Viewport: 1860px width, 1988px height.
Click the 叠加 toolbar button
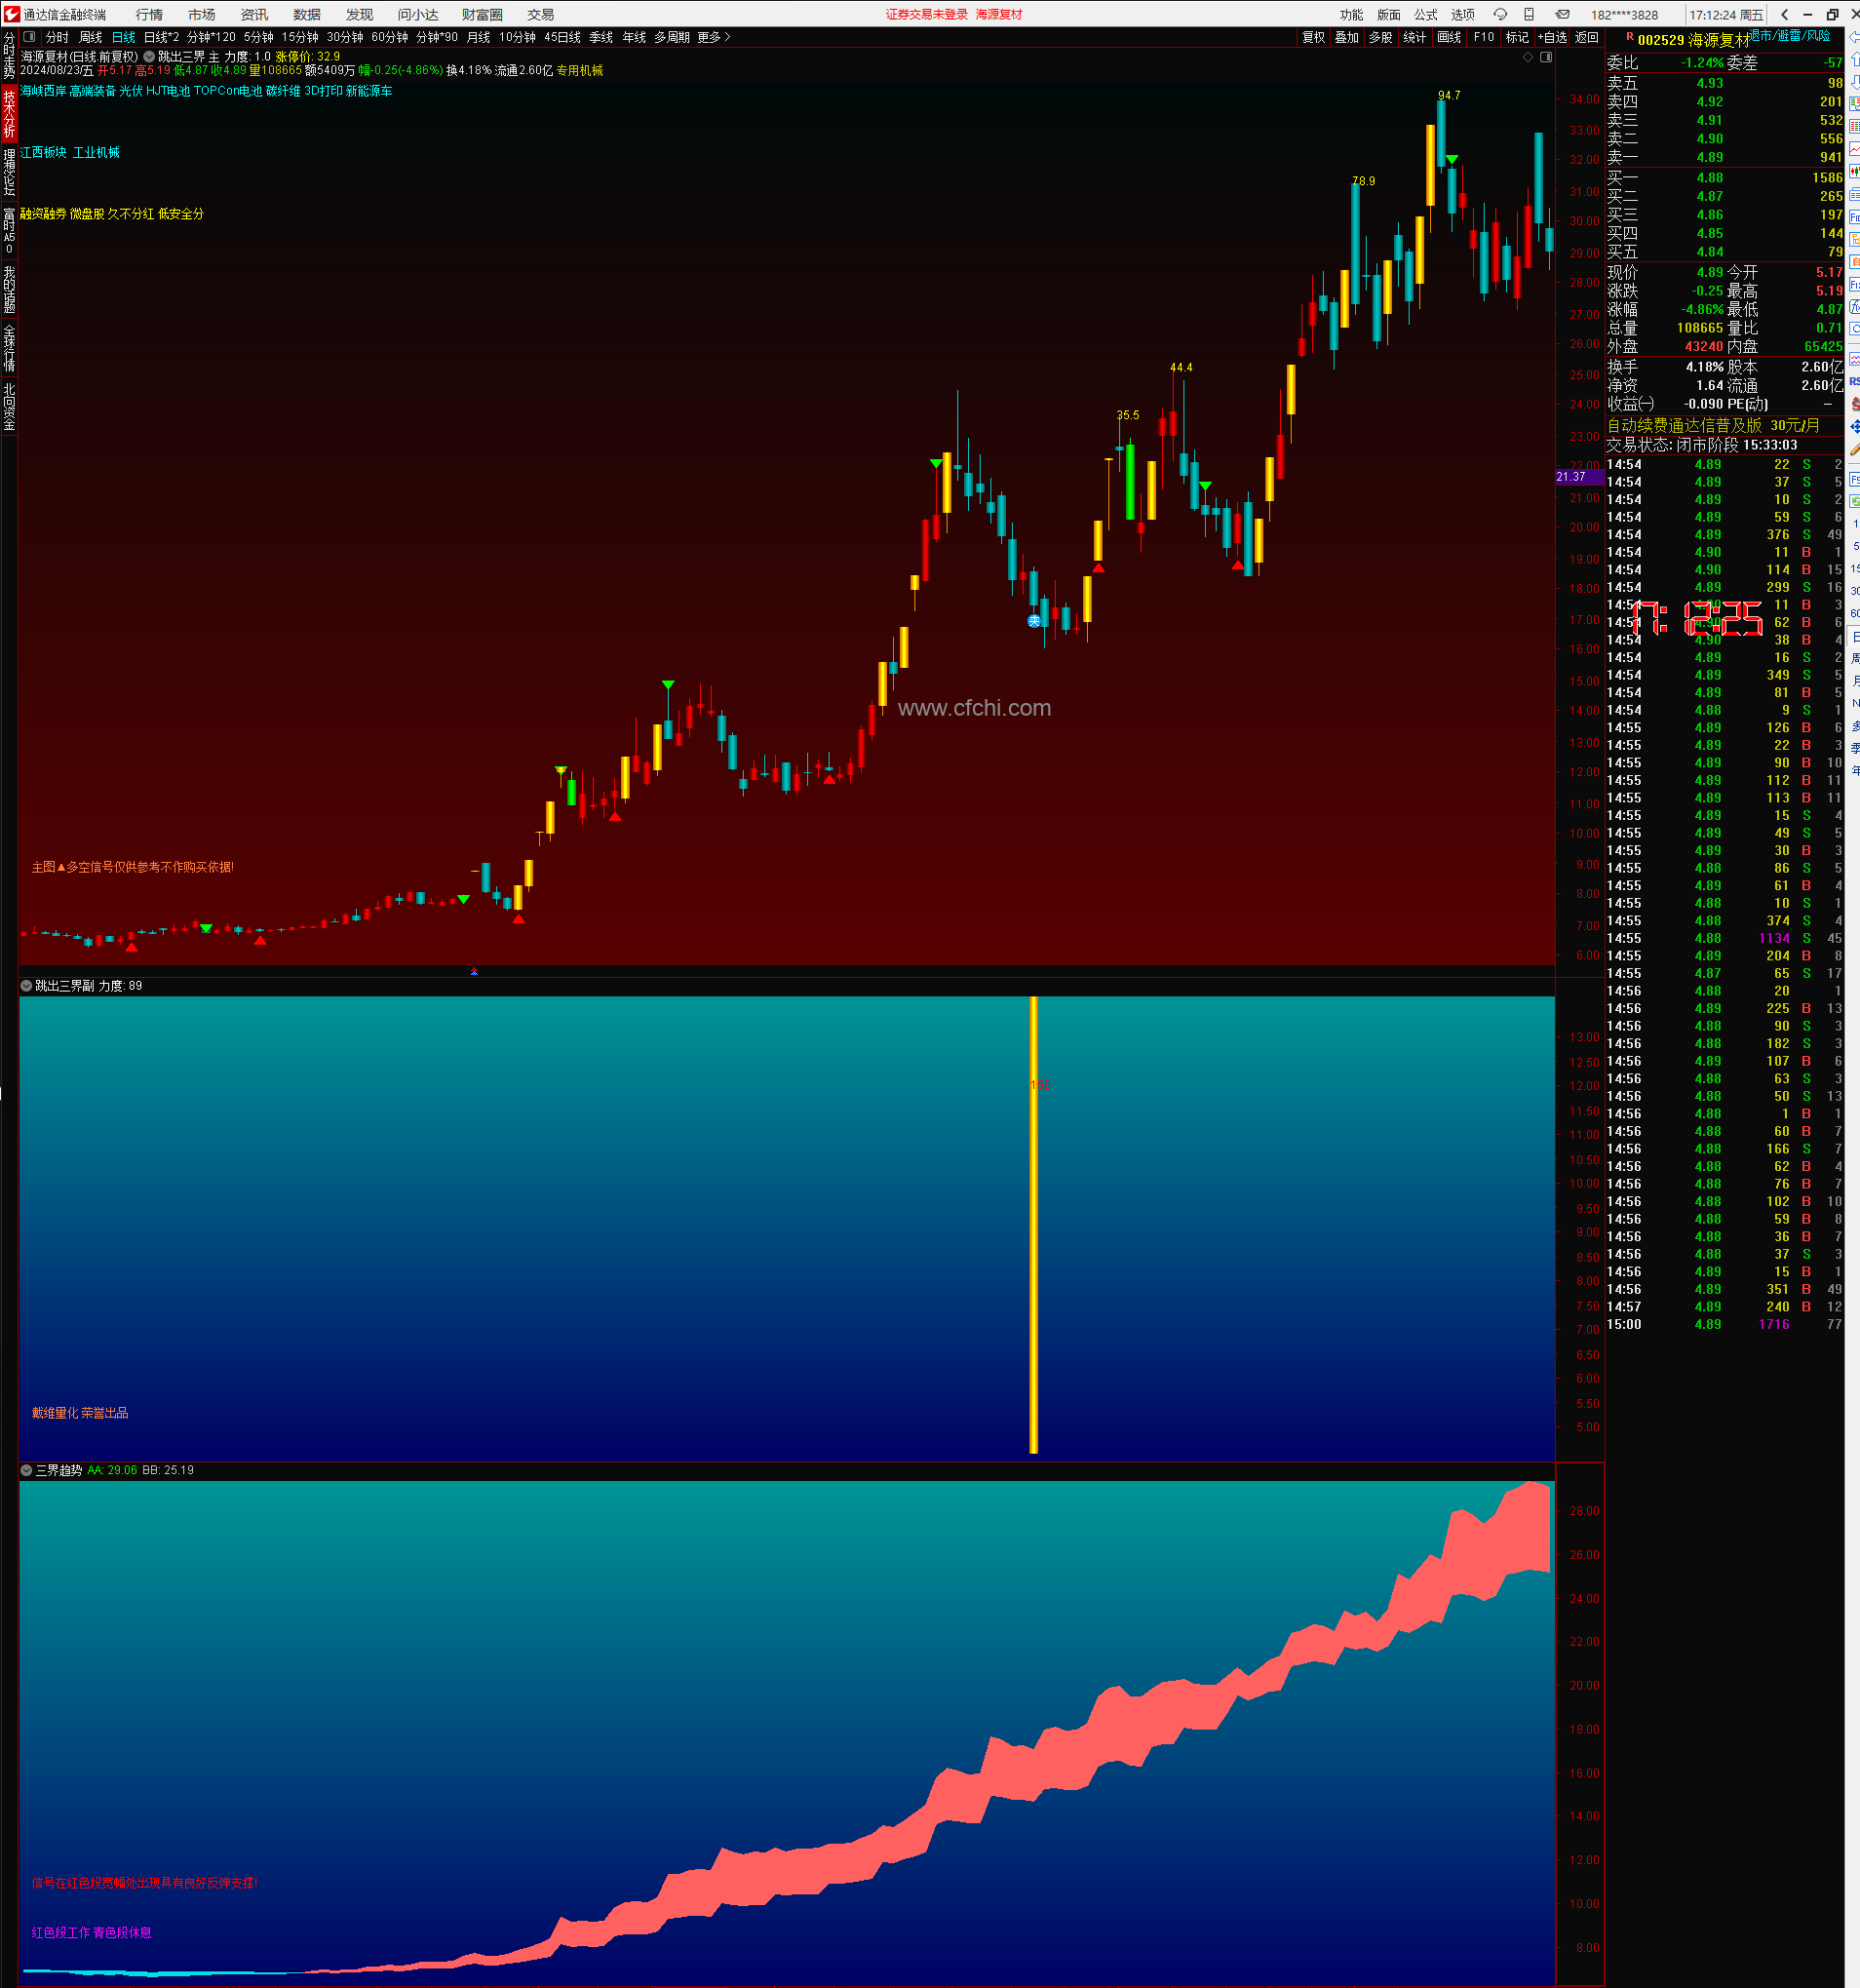1347,37
